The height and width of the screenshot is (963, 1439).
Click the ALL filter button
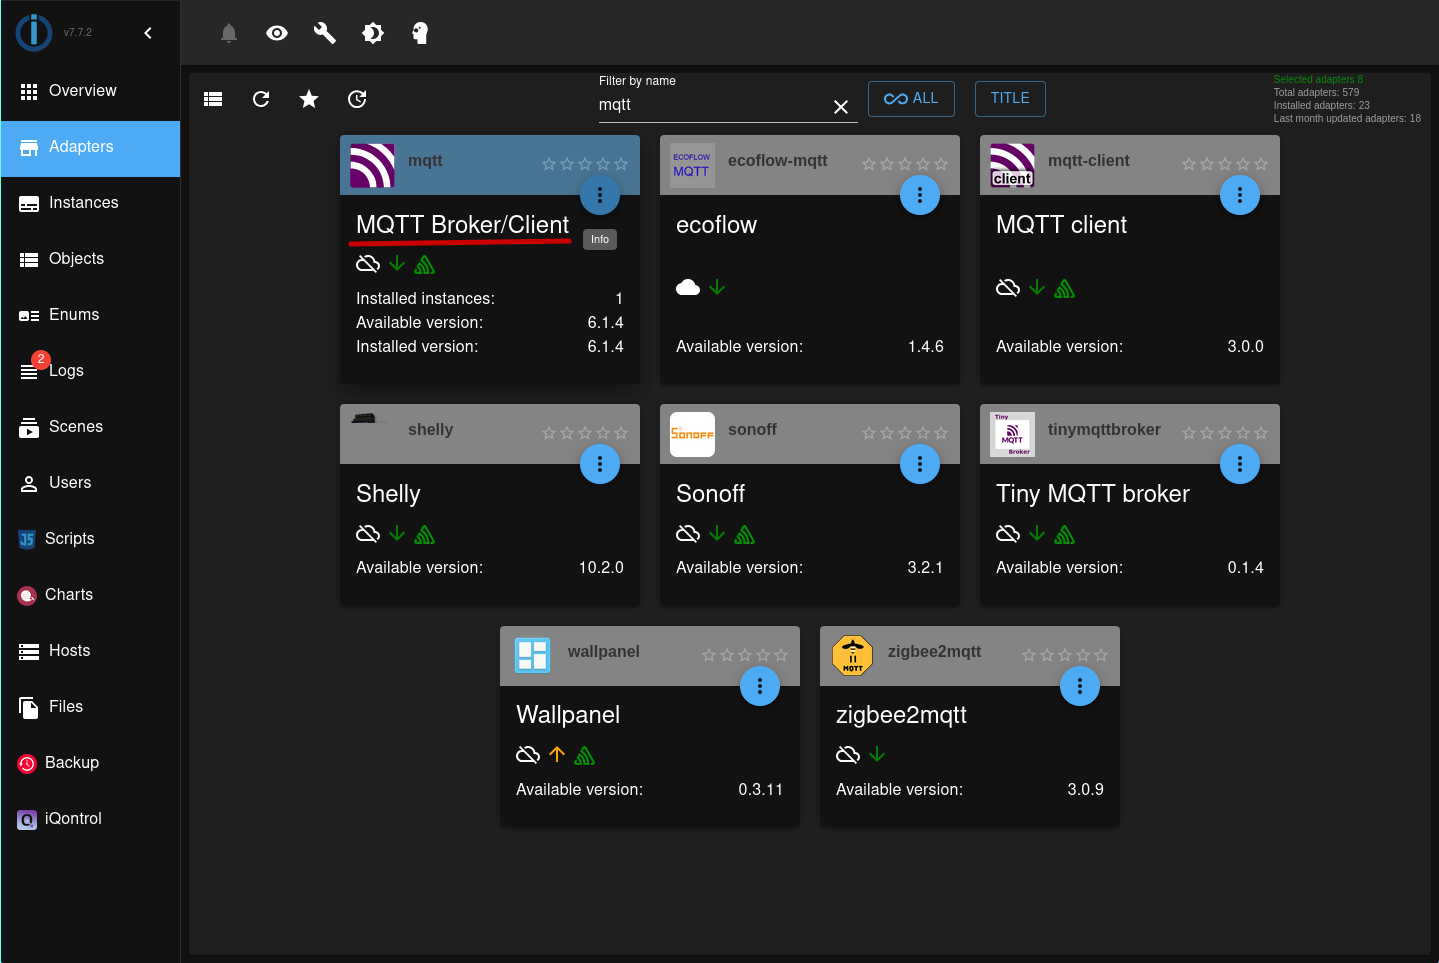911,98
